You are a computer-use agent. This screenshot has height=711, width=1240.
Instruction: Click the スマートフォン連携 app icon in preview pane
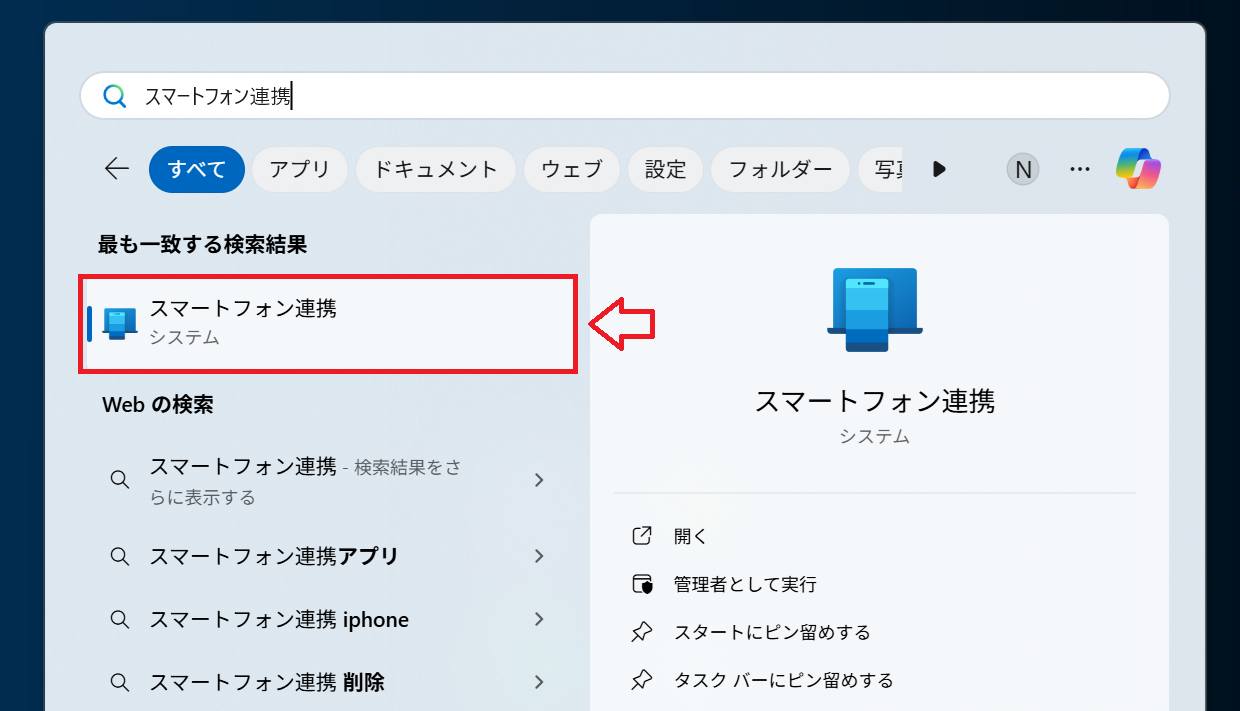coord(873,308)
